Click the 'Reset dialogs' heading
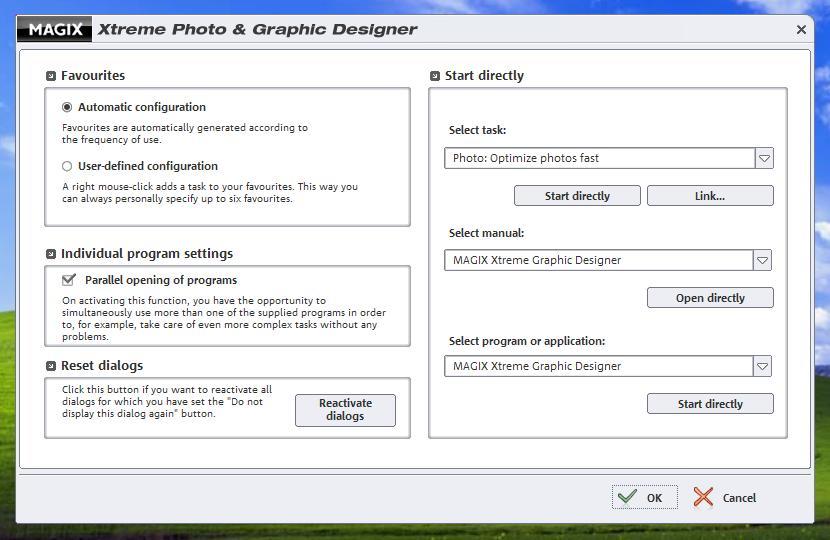Screen dimensions: 830x540 click(x=102, y=365)
